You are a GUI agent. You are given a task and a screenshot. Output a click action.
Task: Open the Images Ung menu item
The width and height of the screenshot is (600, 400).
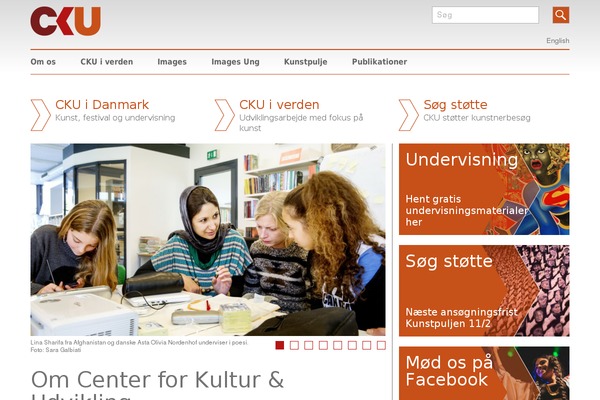click(235, 62)
